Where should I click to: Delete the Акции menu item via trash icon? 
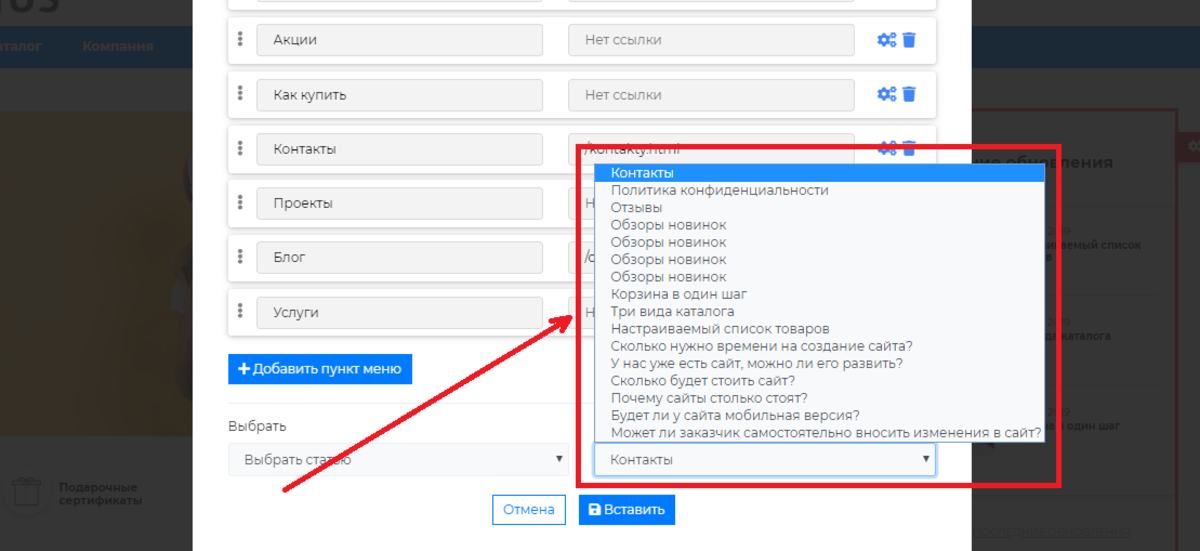point(909,40)
